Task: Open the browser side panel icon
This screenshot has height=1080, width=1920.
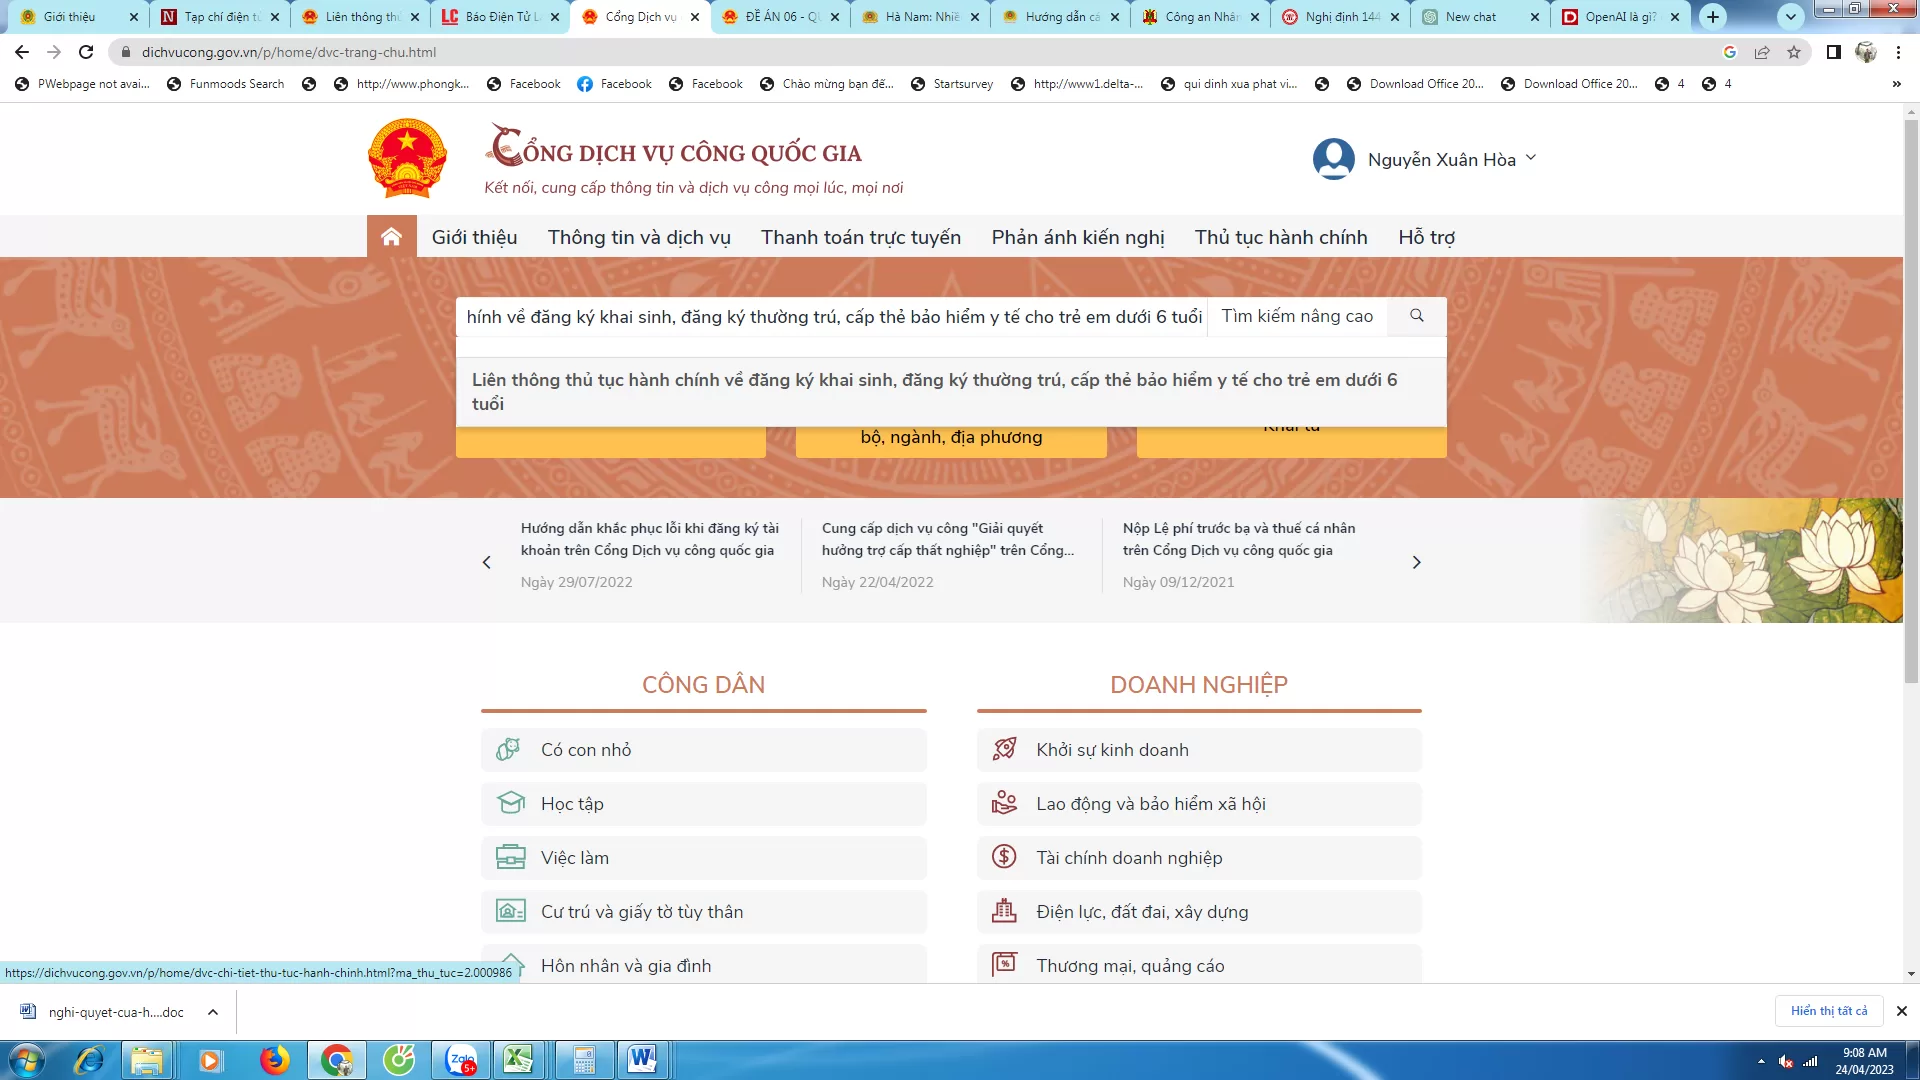Action: point(1833,52)
